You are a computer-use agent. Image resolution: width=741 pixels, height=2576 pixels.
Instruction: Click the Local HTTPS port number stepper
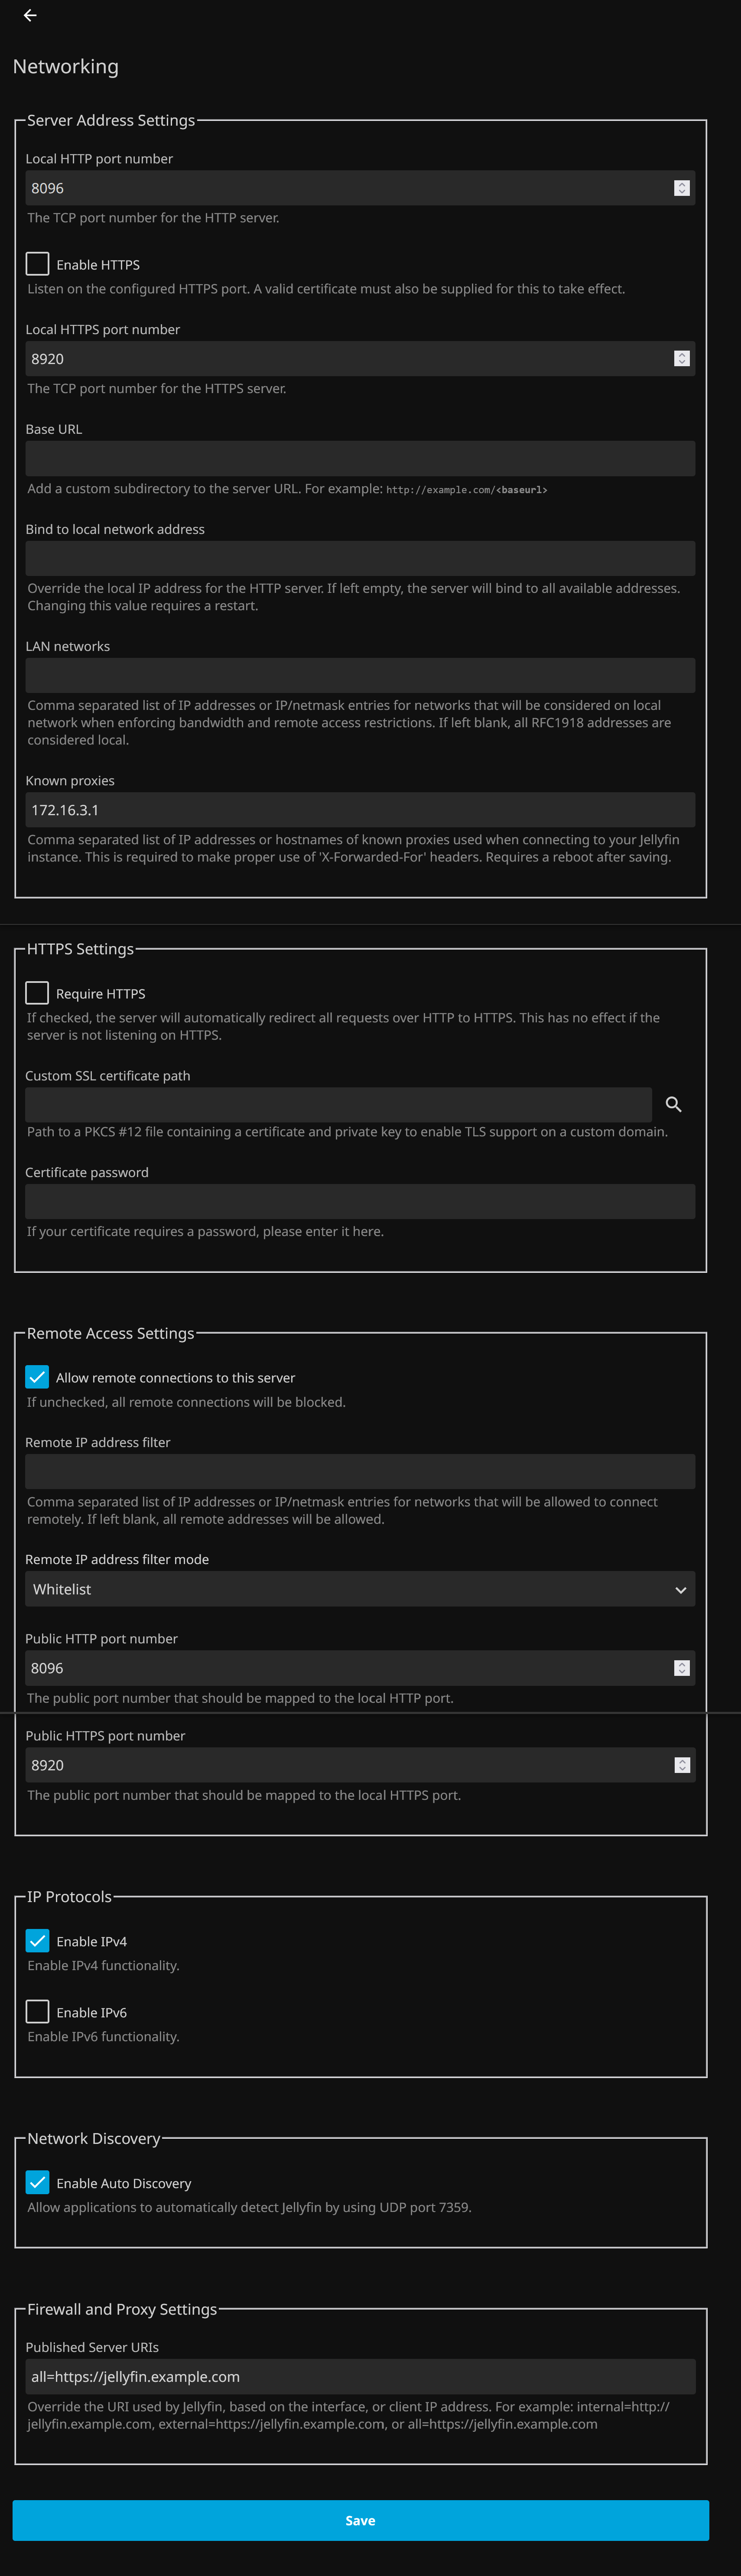click(x=681, y=359)
